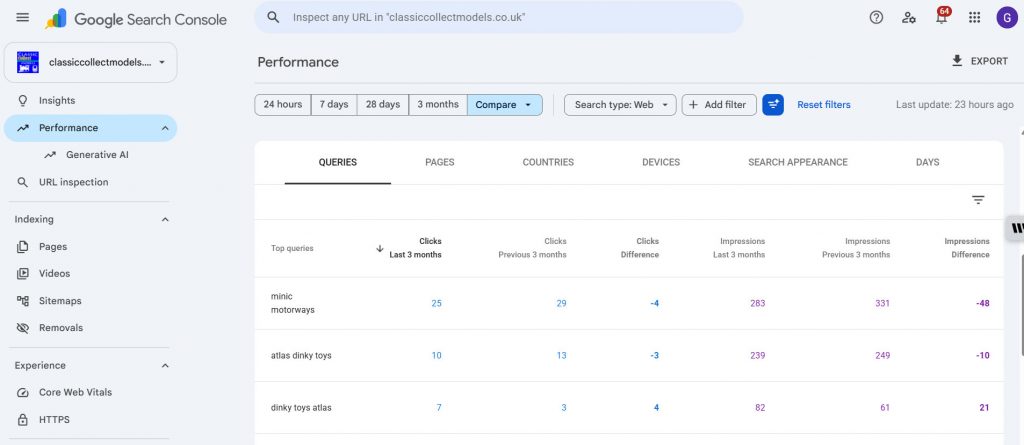
Task: Click Clicks Difference column header
Action: [x=639, y=248]
